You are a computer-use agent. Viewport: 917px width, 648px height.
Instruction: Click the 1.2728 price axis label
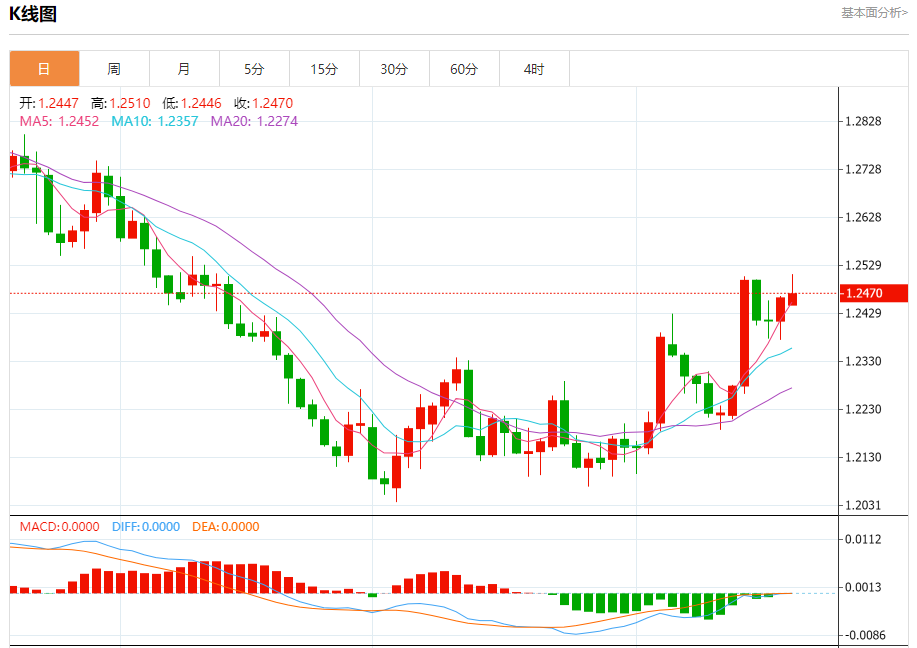[863, 169]
